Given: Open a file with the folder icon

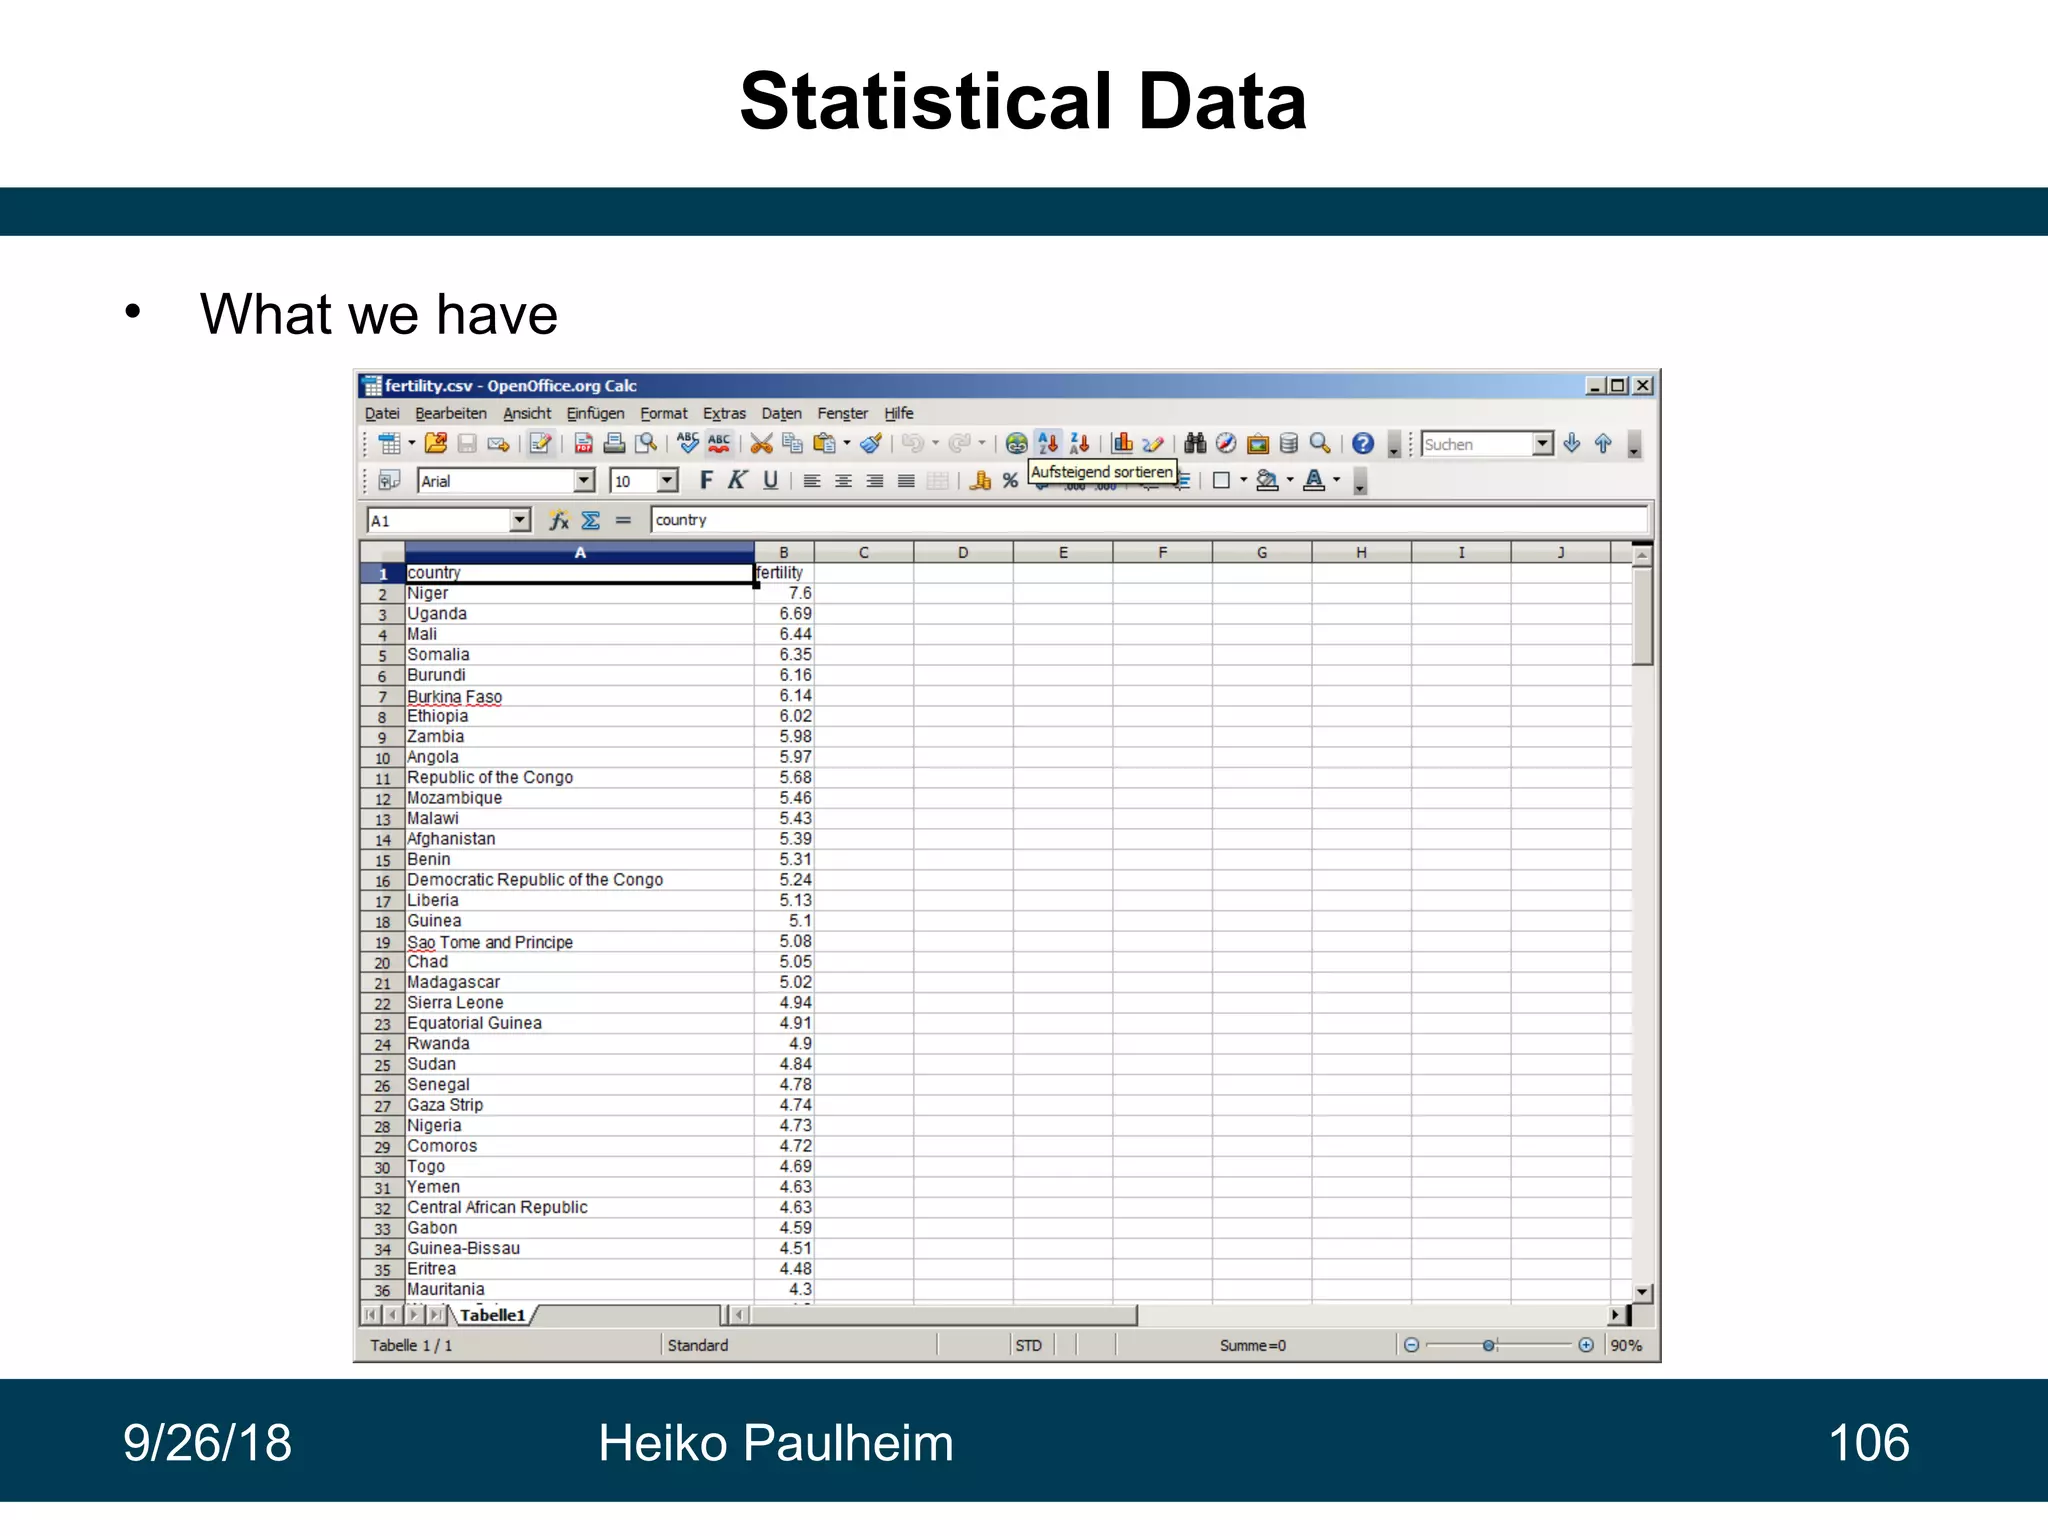Looking at the screenshot, I should click(x=436, y=444).
